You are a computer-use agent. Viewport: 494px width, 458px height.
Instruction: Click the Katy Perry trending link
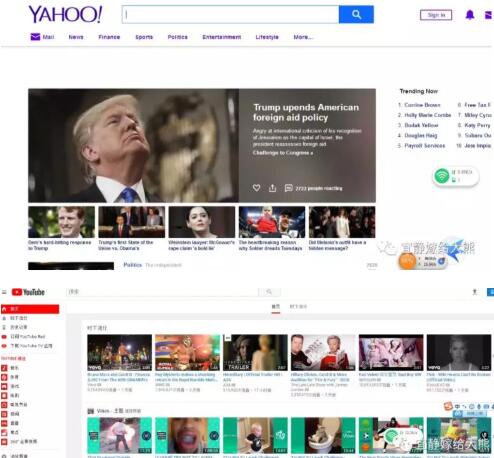[477, 125]
